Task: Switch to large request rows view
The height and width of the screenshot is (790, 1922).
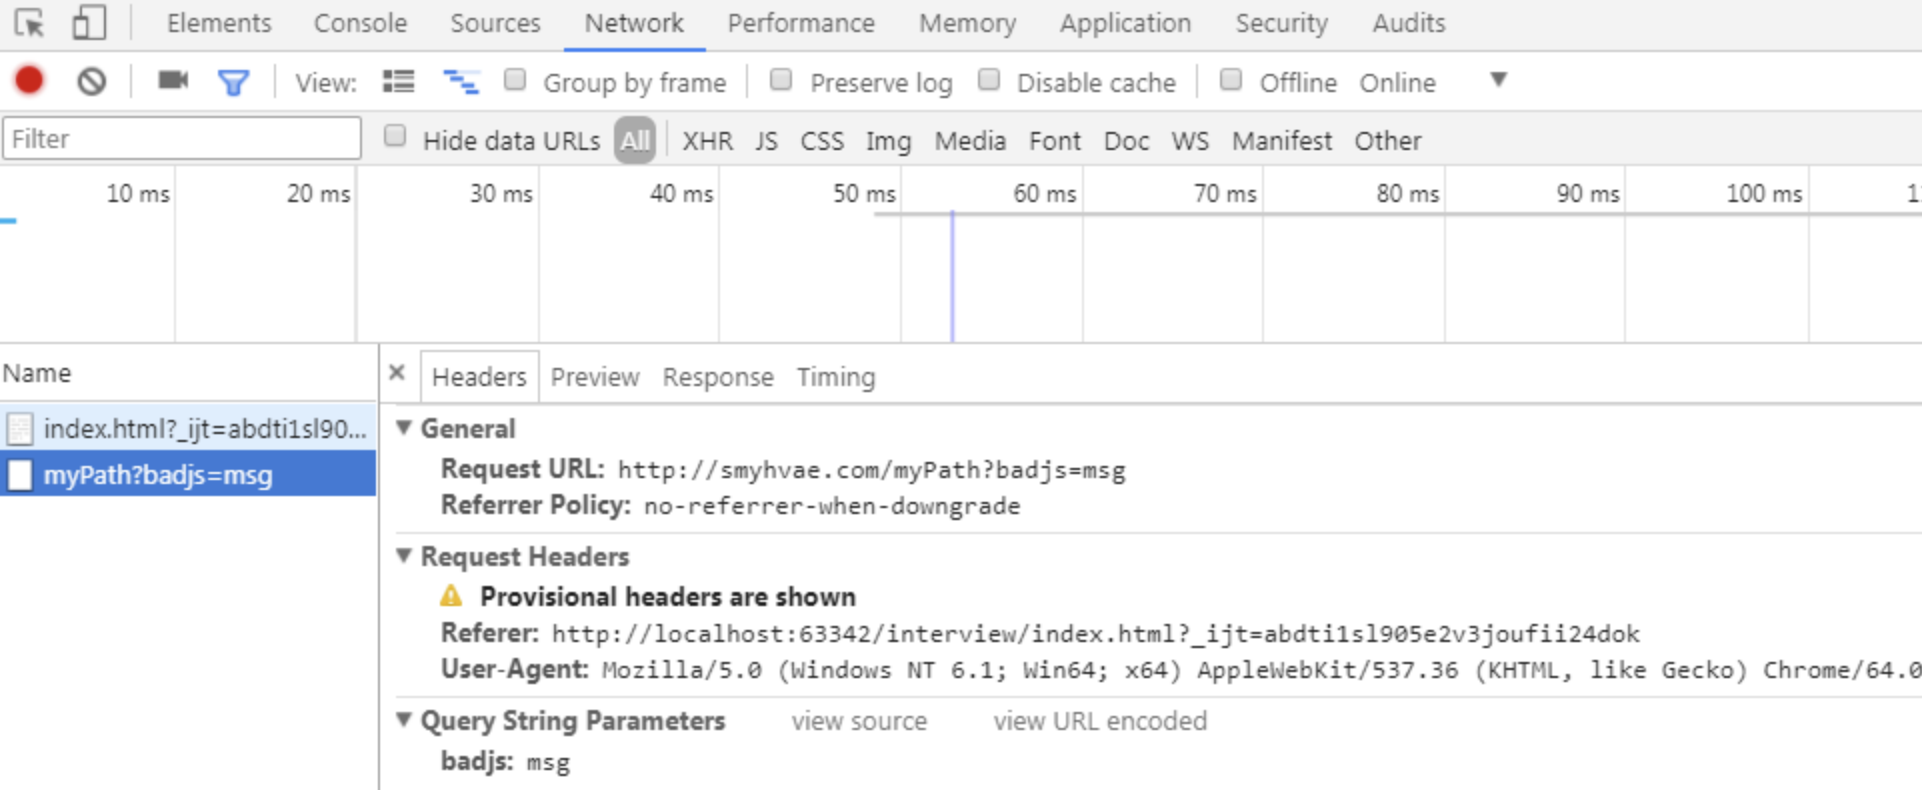Action: click(398, 82)
